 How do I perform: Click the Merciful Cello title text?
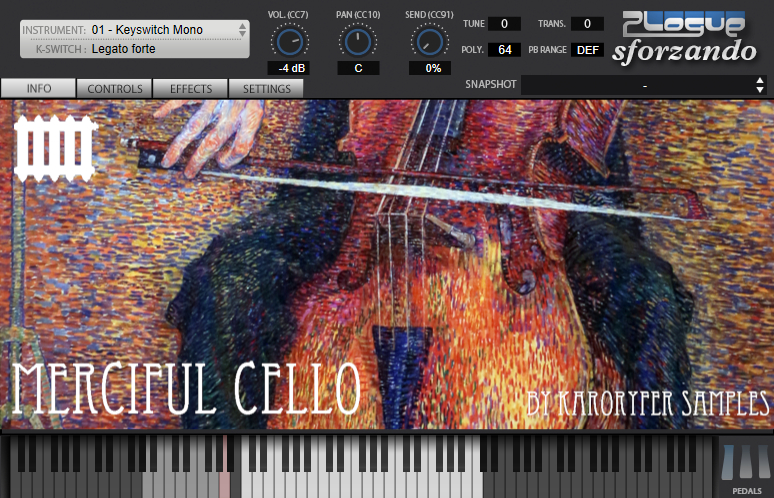(187, 389)
